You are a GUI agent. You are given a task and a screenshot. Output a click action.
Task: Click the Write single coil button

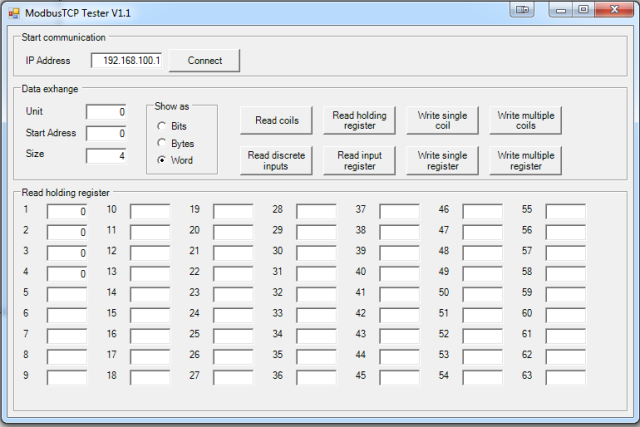point(442,120)
